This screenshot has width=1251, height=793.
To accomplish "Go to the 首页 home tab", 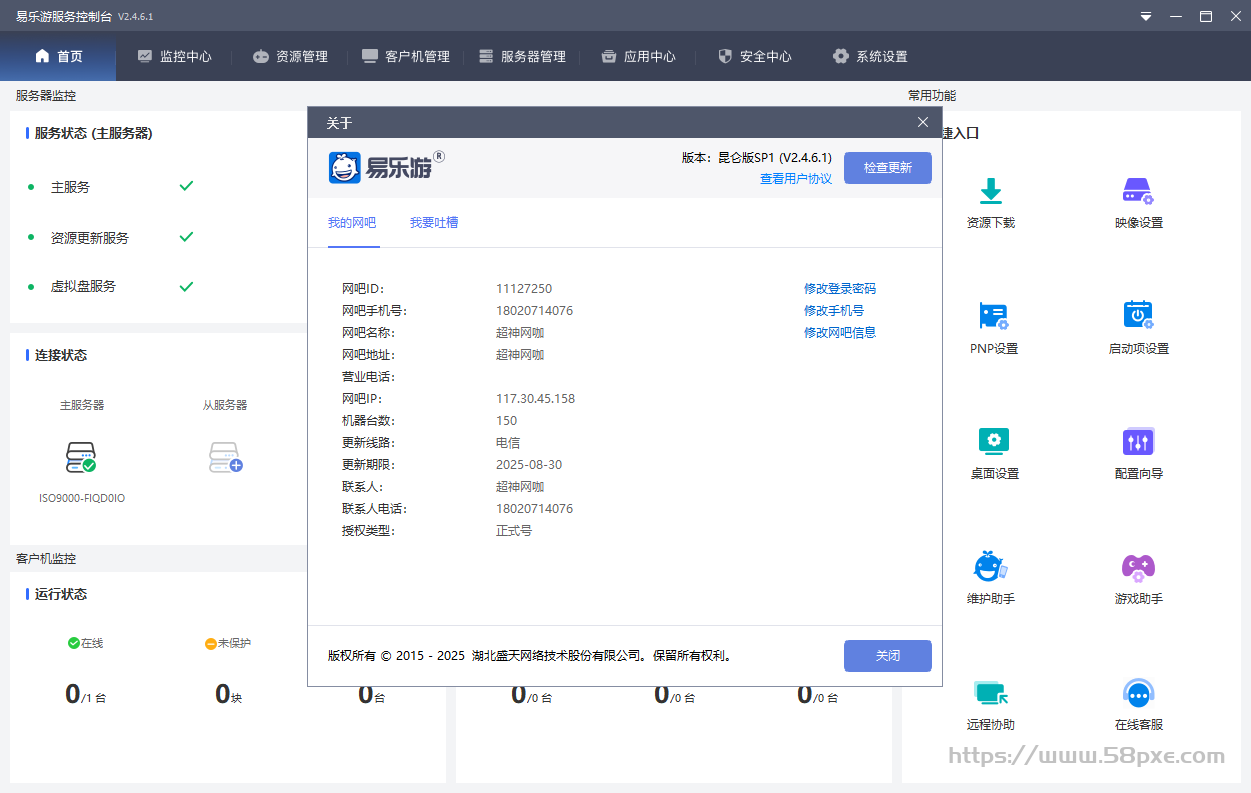I will coord(58,56).
